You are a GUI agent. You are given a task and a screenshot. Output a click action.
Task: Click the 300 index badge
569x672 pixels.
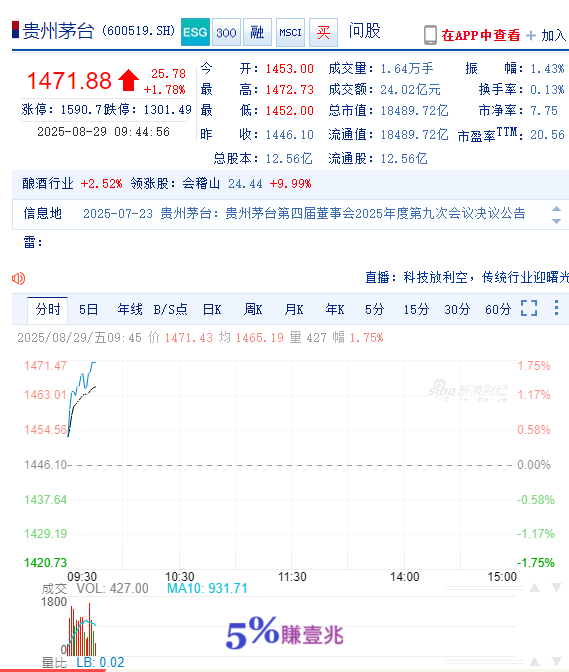click(226, 32)
